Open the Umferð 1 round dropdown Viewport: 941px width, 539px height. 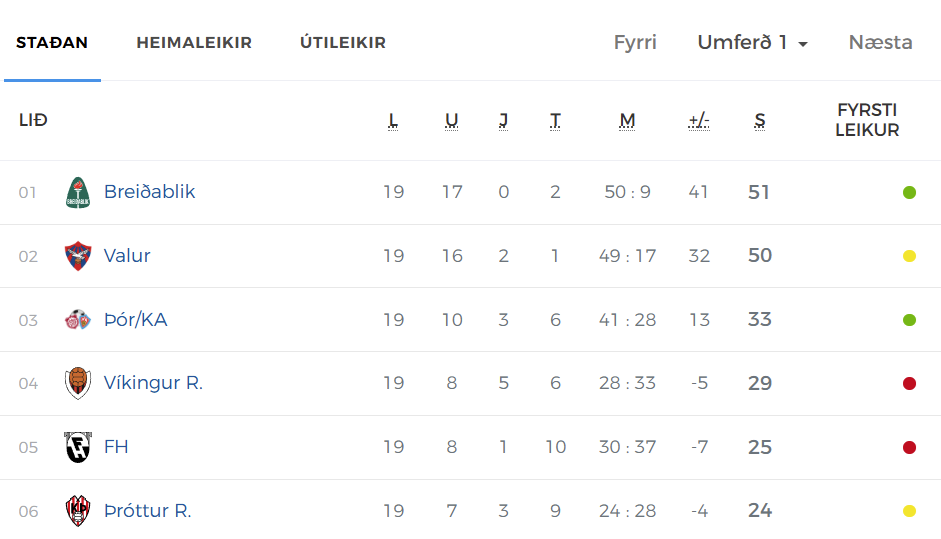(x=753, y=43)
